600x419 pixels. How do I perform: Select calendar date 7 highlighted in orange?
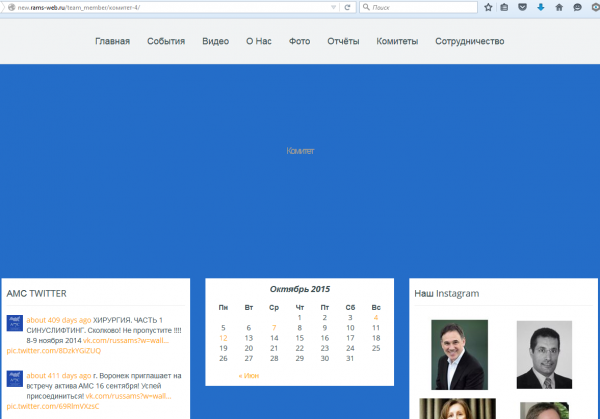tap(274, 328)
